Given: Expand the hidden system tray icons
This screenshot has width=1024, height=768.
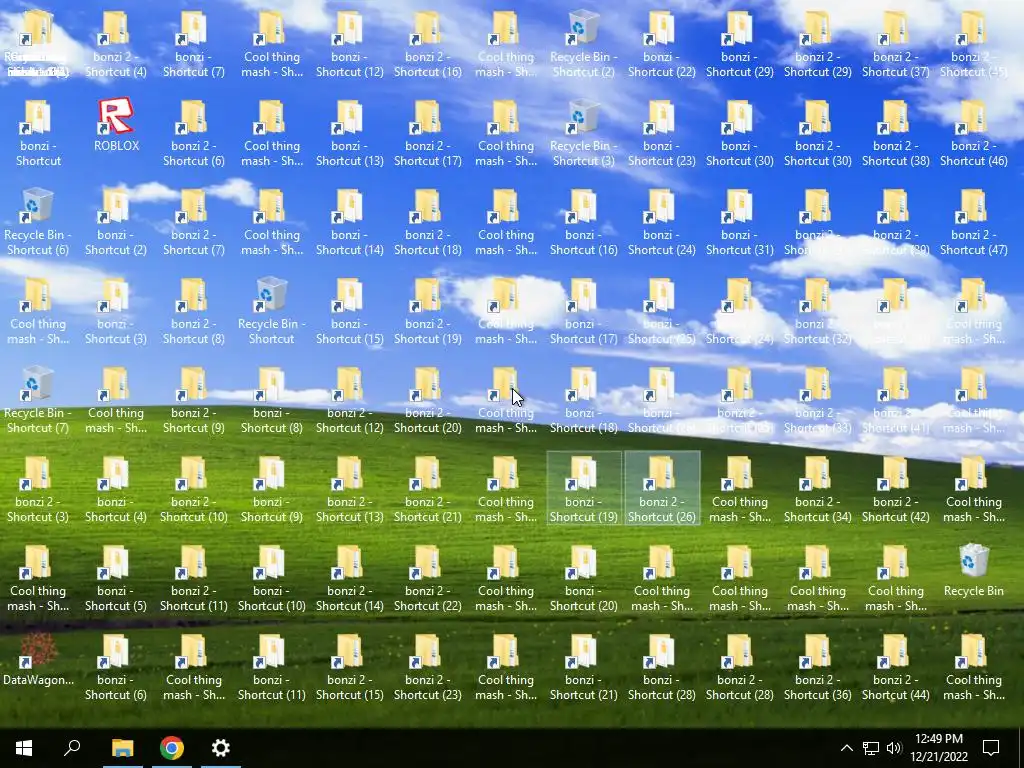Looking at the screenshot, I should [846, 748].
